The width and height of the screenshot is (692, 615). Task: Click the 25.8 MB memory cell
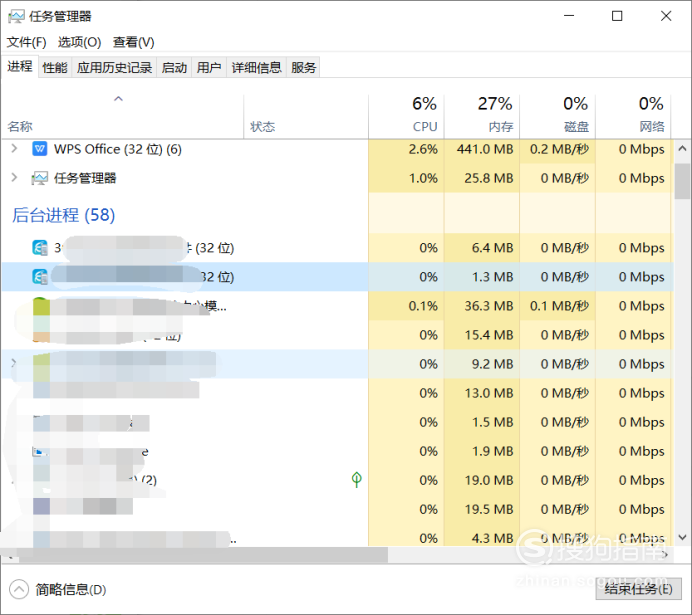click(x=481, y=178)
